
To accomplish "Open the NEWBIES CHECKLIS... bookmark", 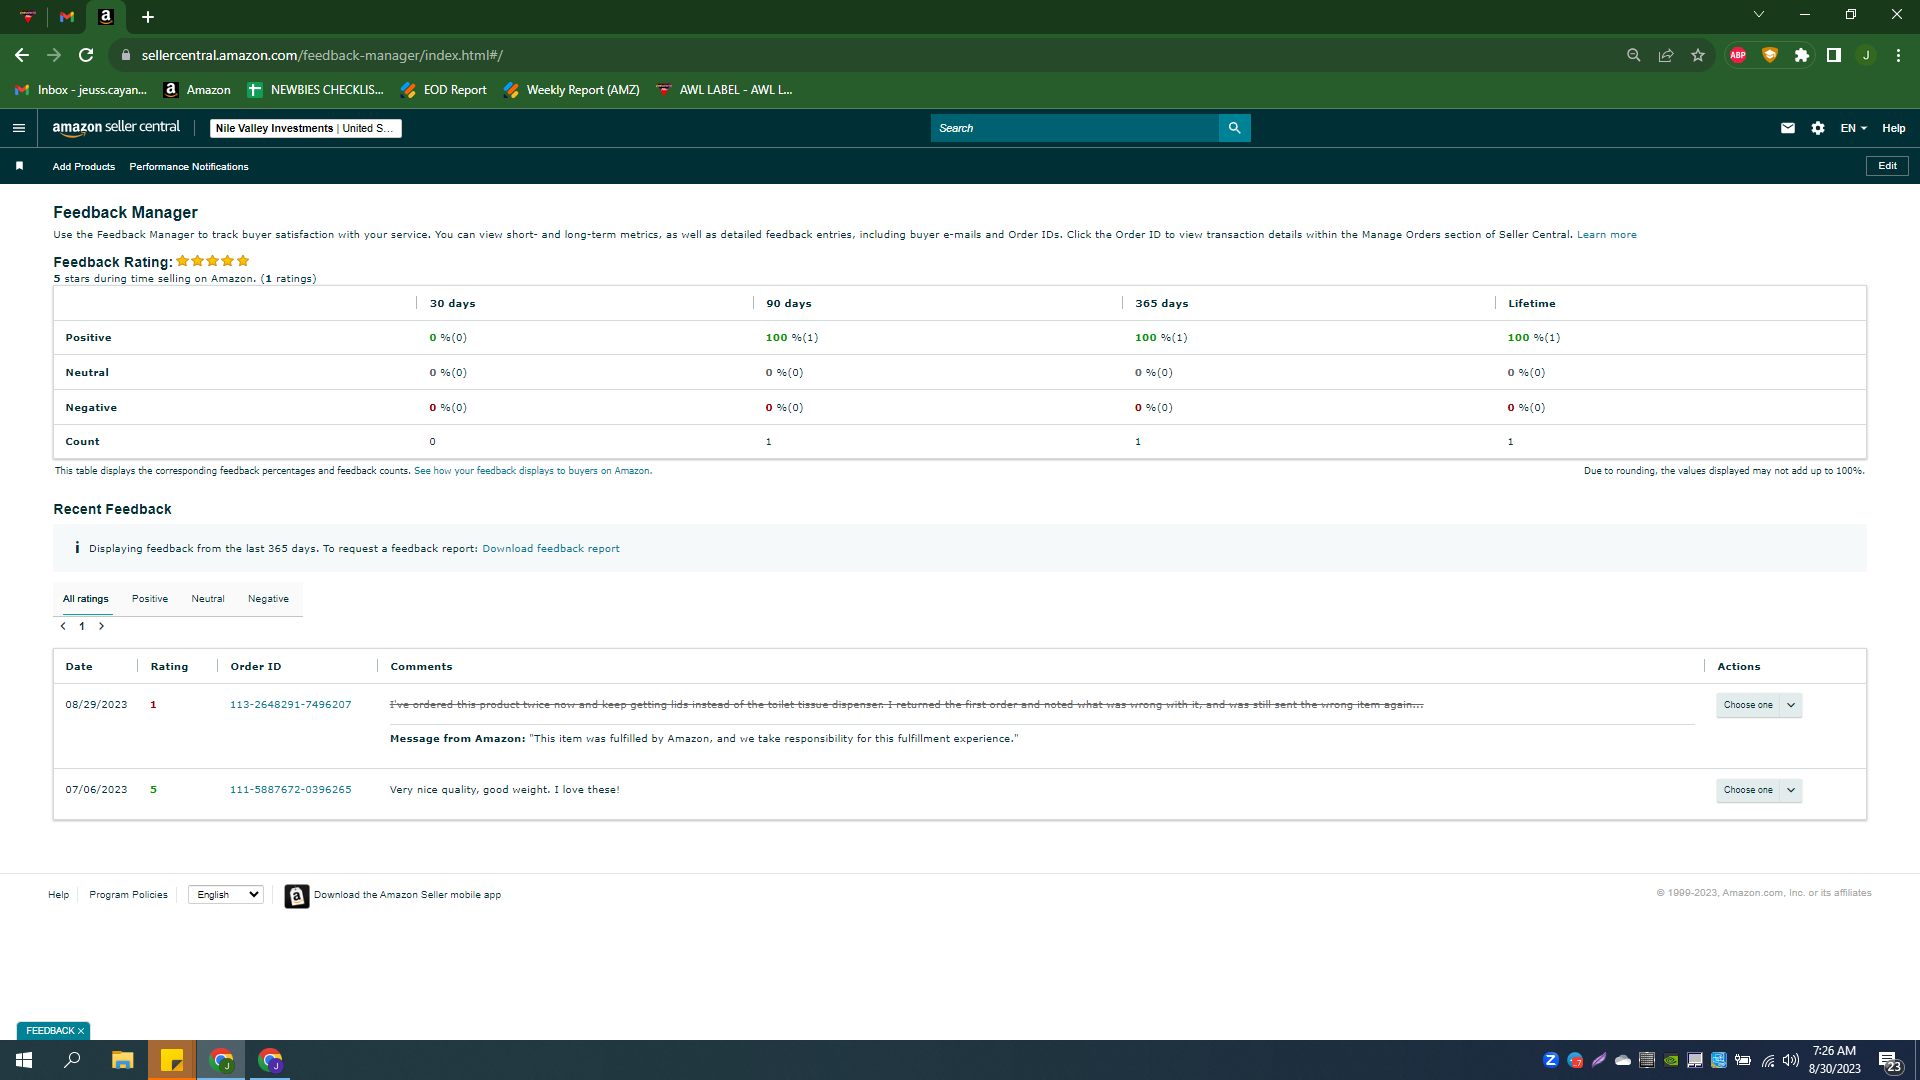I will tap(315, 90).
